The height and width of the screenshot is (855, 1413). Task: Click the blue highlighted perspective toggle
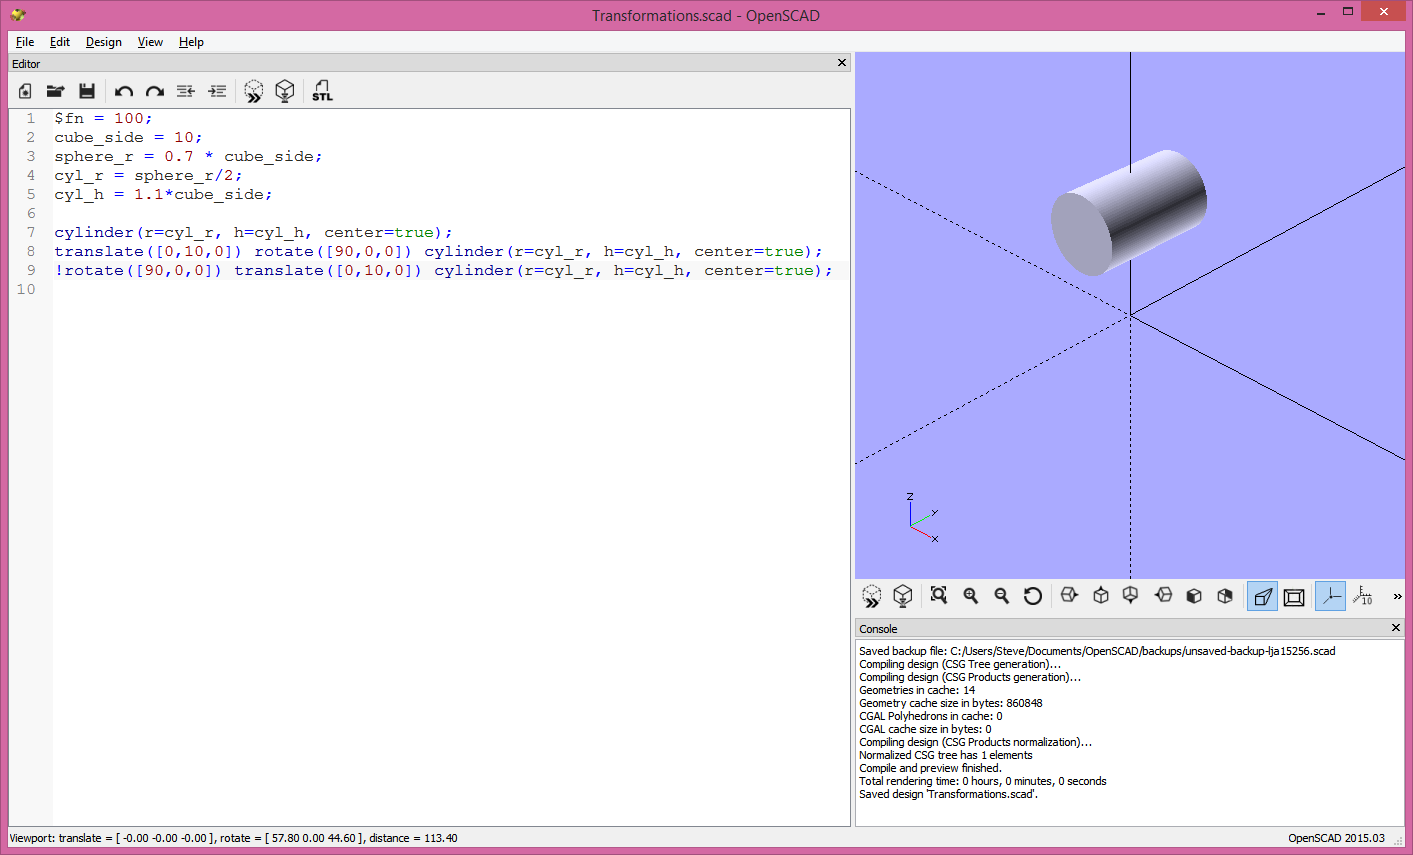click(1262, 596)
